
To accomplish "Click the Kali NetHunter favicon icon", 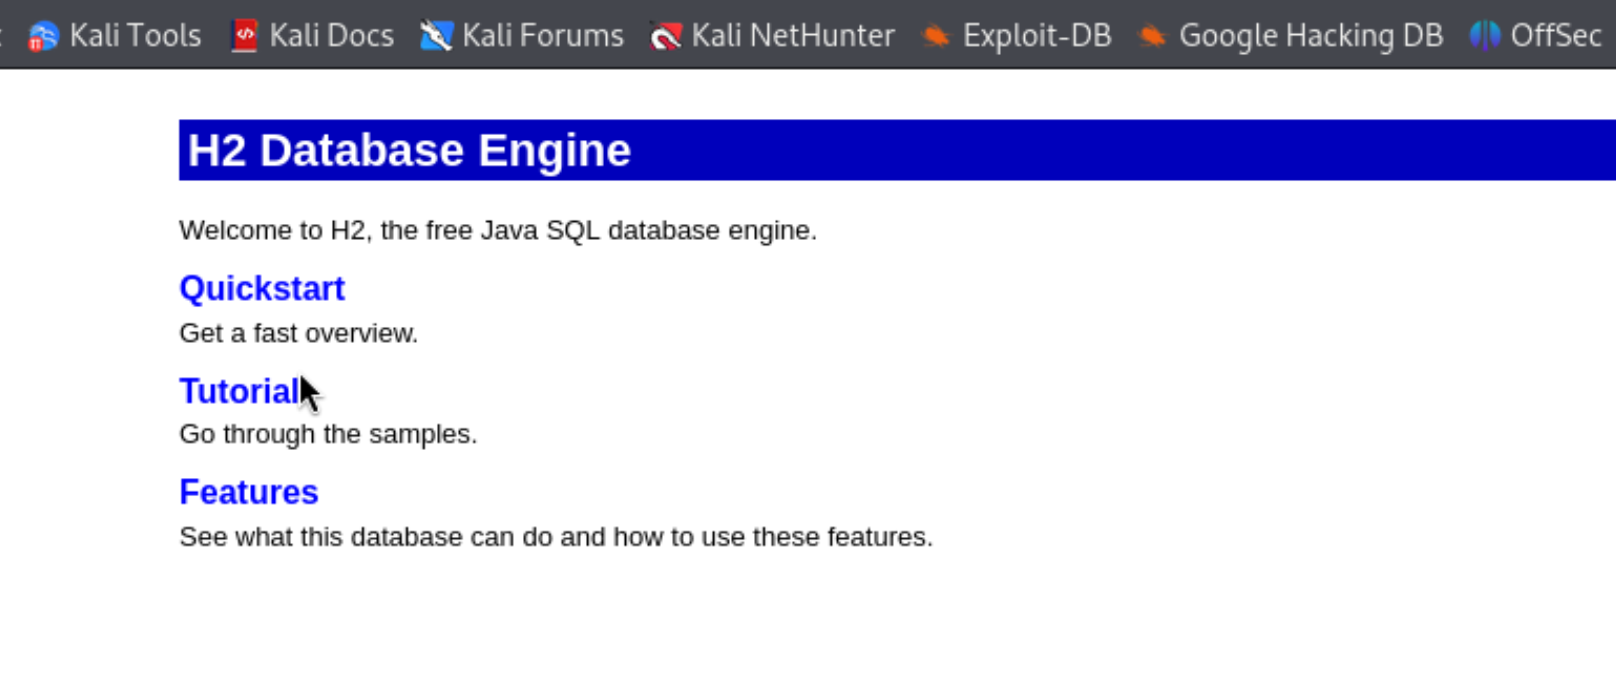I will pyautogui.click(x=665, y=37).
